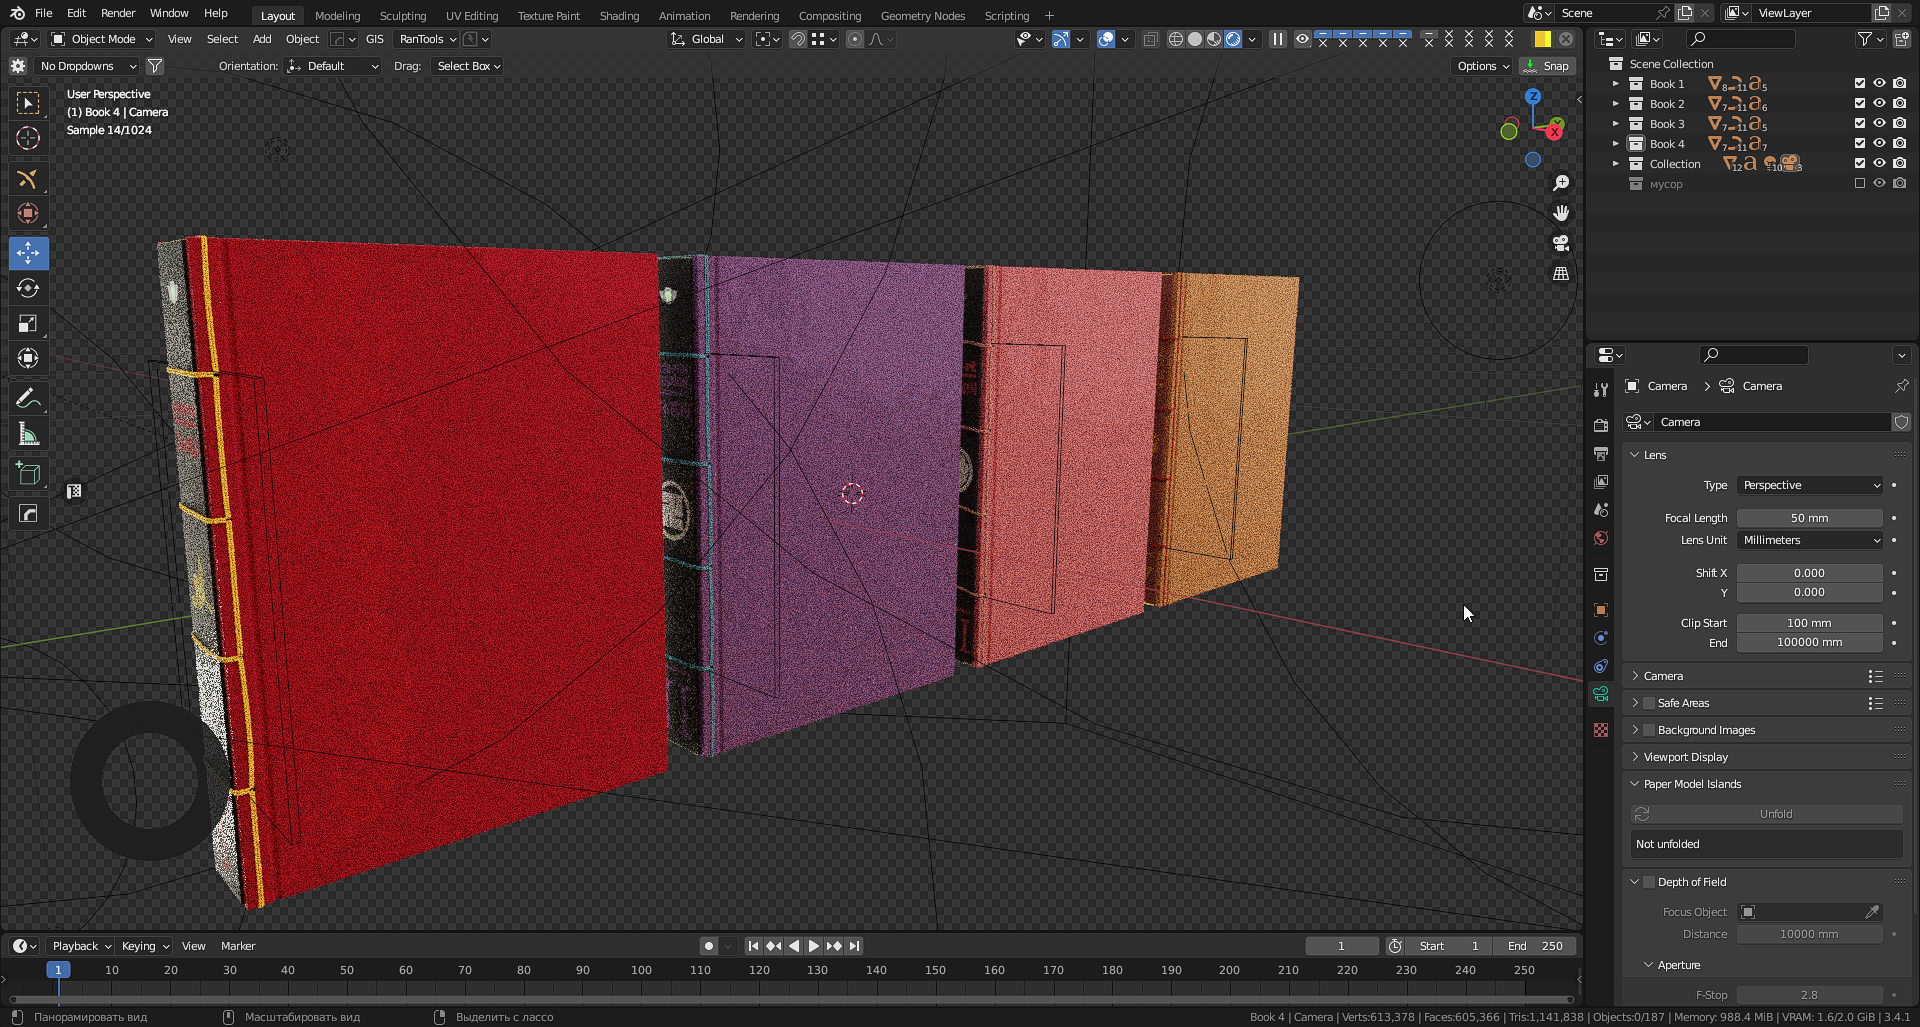
Task: Select the Measure tool
Action: point(28,434)
